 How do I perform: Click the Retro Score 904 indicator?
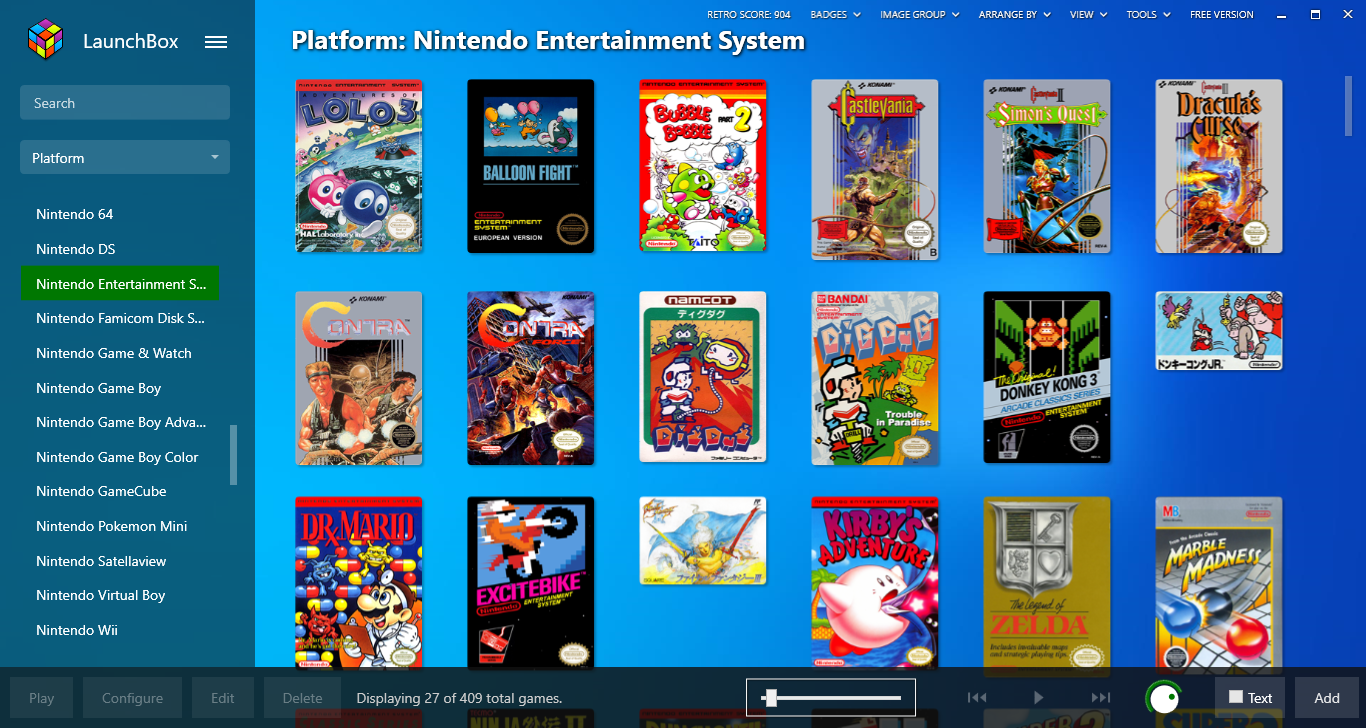tap(749, 15)
